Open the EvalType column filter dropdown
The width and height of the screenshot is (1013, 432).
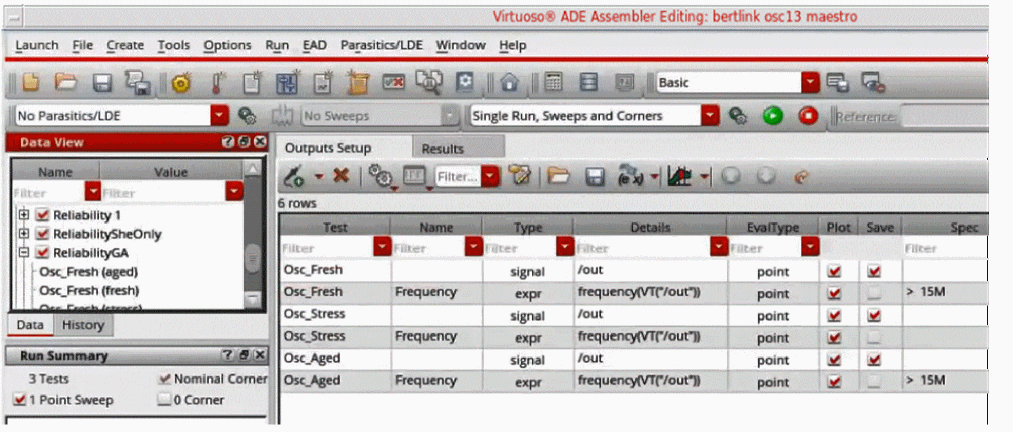coord(810,248)
